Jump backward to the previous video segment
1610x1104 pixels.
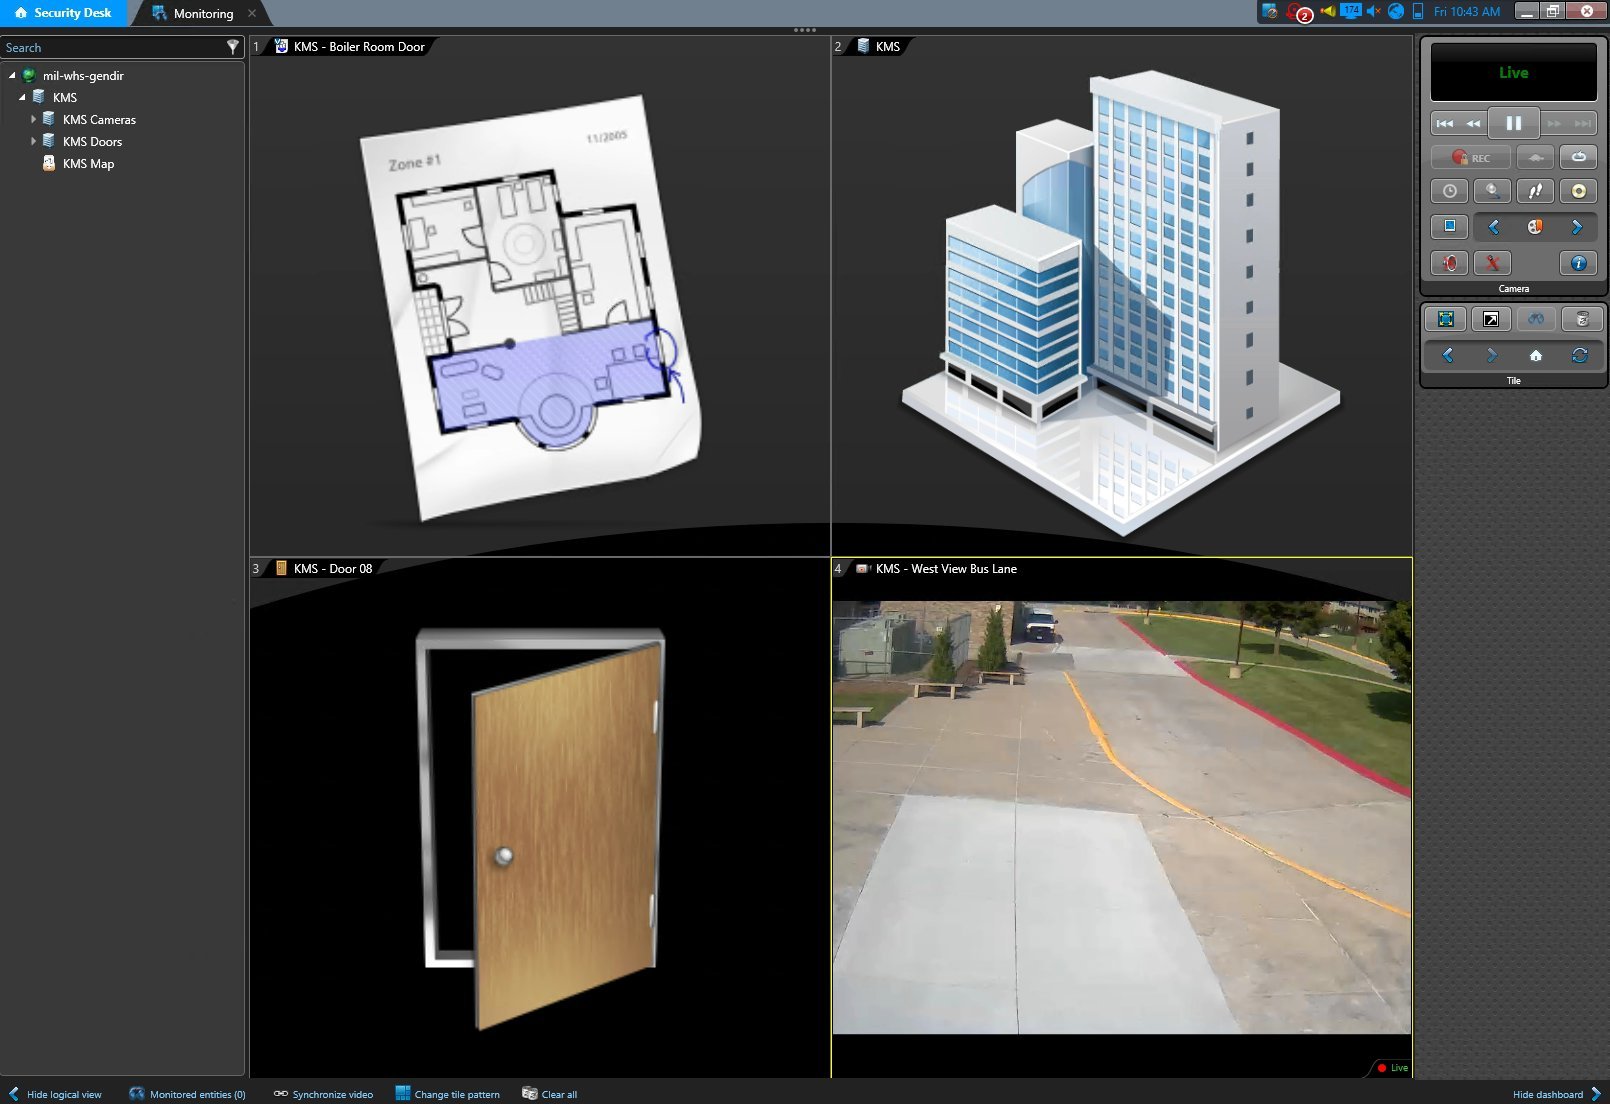tap(1445, 124)
